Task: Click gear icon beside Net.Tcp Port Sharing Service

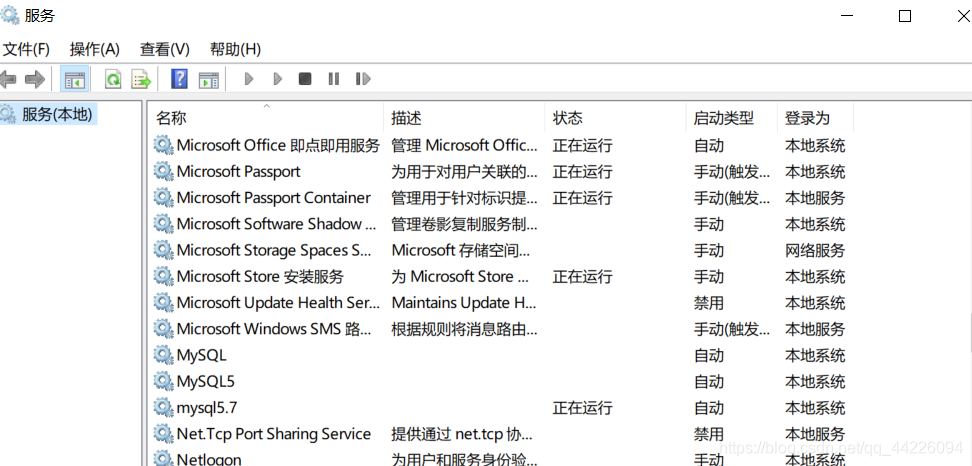Action: [x=163, y=434]
